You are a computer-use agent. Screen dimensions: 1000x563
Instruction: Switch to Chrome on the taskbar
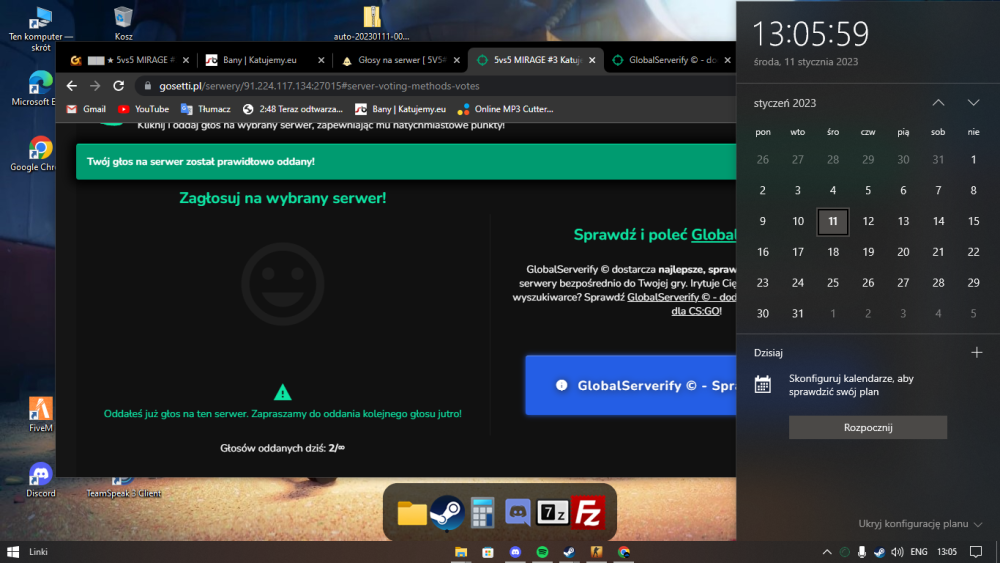coord(624,552)
